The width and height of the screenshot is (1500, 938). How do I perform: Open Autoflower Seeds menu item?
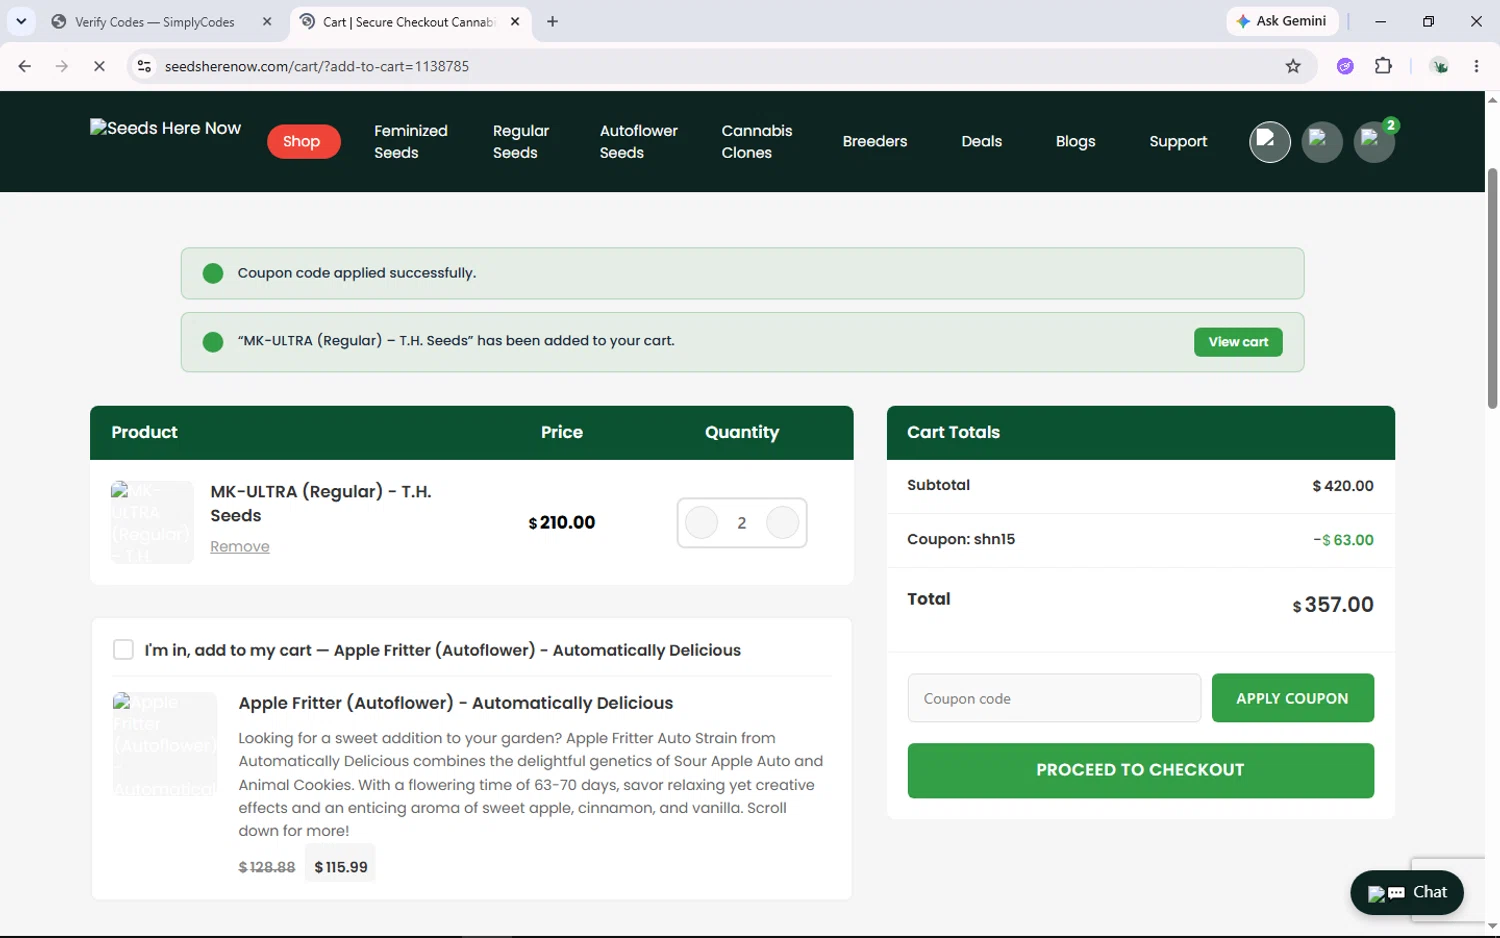(x=638, y=142)
